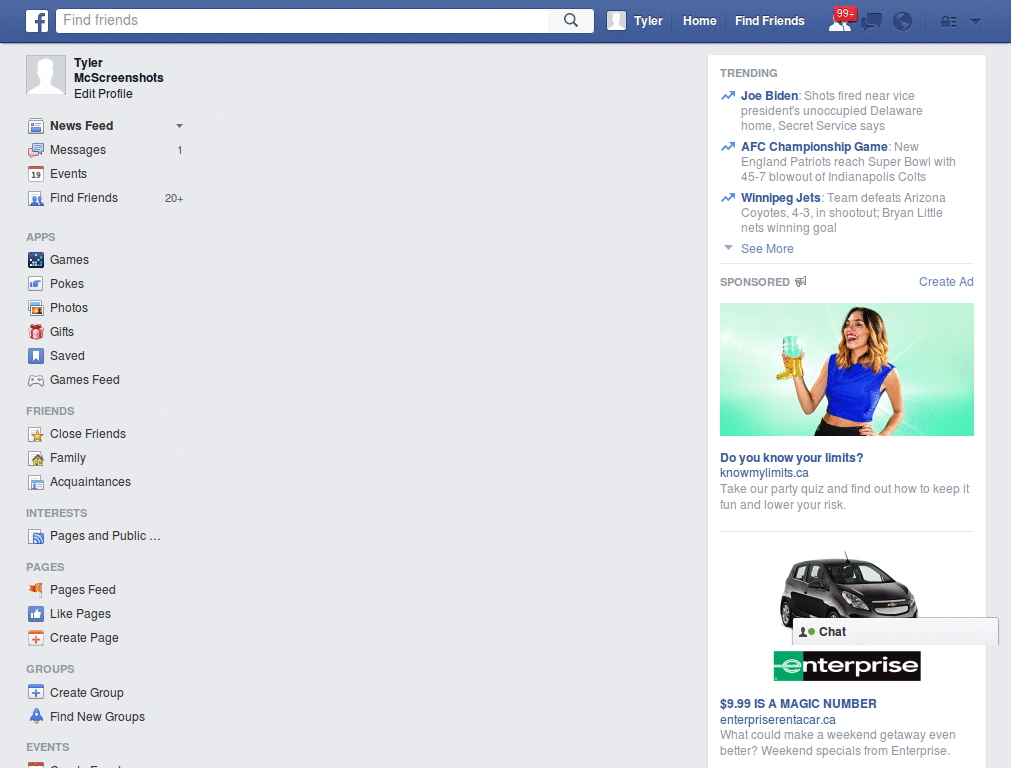Click the Pages and Public feed icon

tap(36, 537)
